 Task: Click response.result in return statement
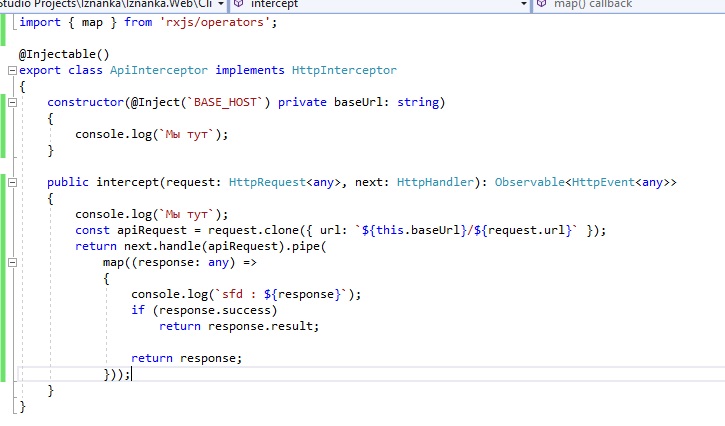coord(260,326)
